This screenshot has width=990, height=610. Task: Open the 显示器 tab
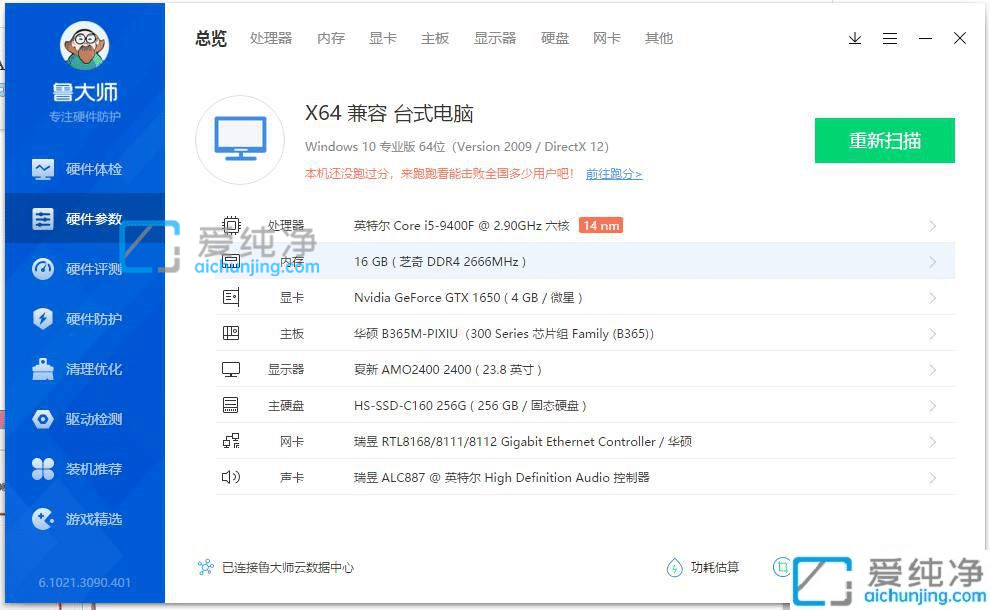coord(495,38)
